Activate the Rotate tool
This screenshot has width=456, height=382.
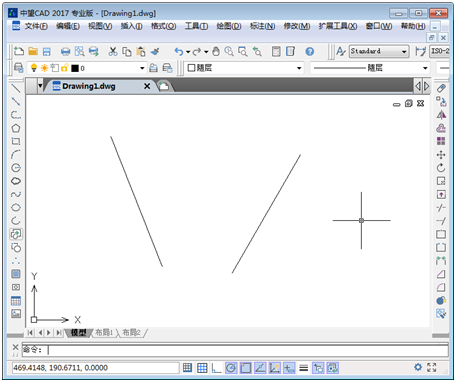[441, 168]
